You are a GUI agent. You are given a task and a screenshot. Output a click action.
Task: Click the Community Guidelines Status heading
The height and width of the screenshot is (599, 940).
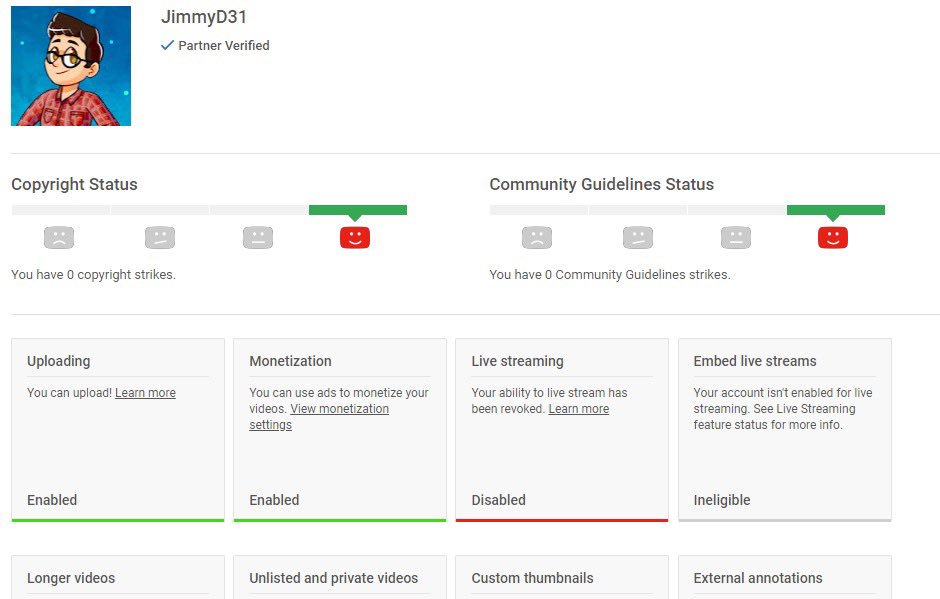coord(601,184)
